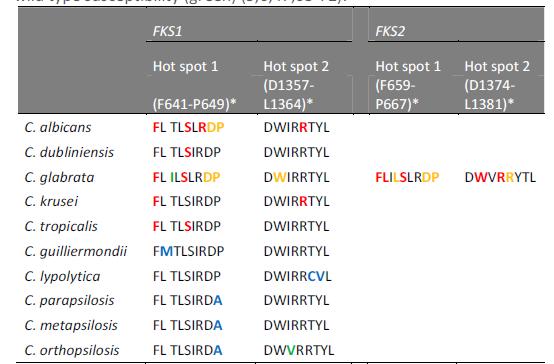Viewport: 554px width, 364px height.
Task: Click the C. guilliermondii species name
Action: (76, 252)
